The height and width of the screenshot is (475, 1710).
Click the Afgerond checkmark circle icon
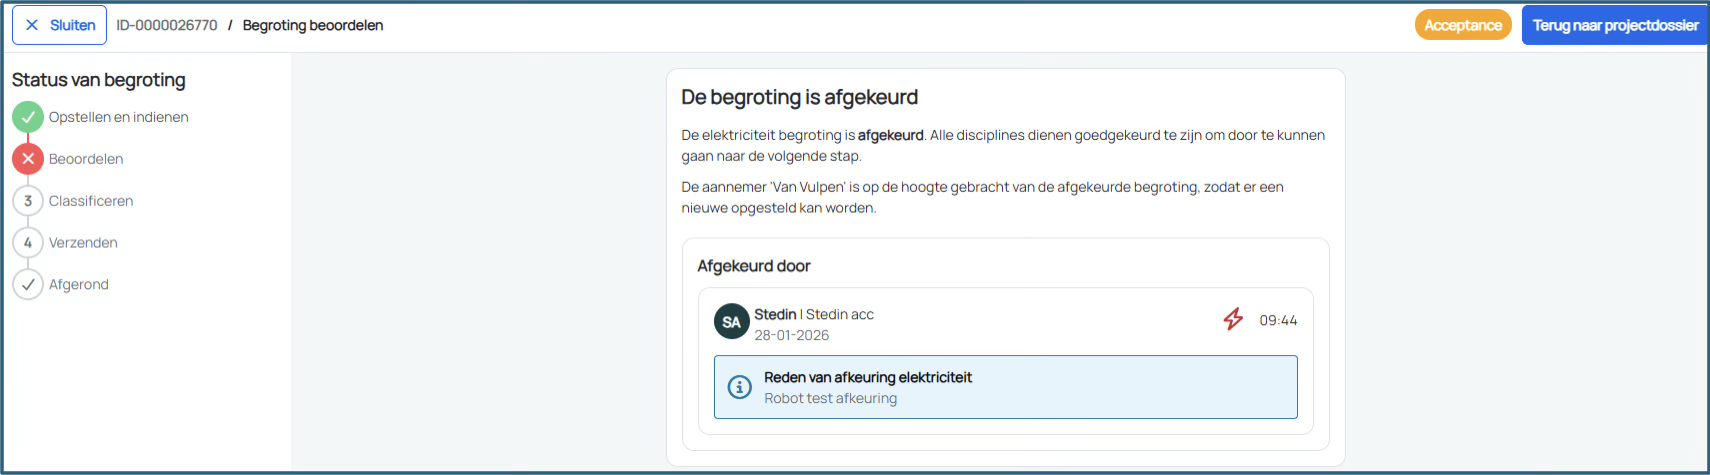point(28,285)
